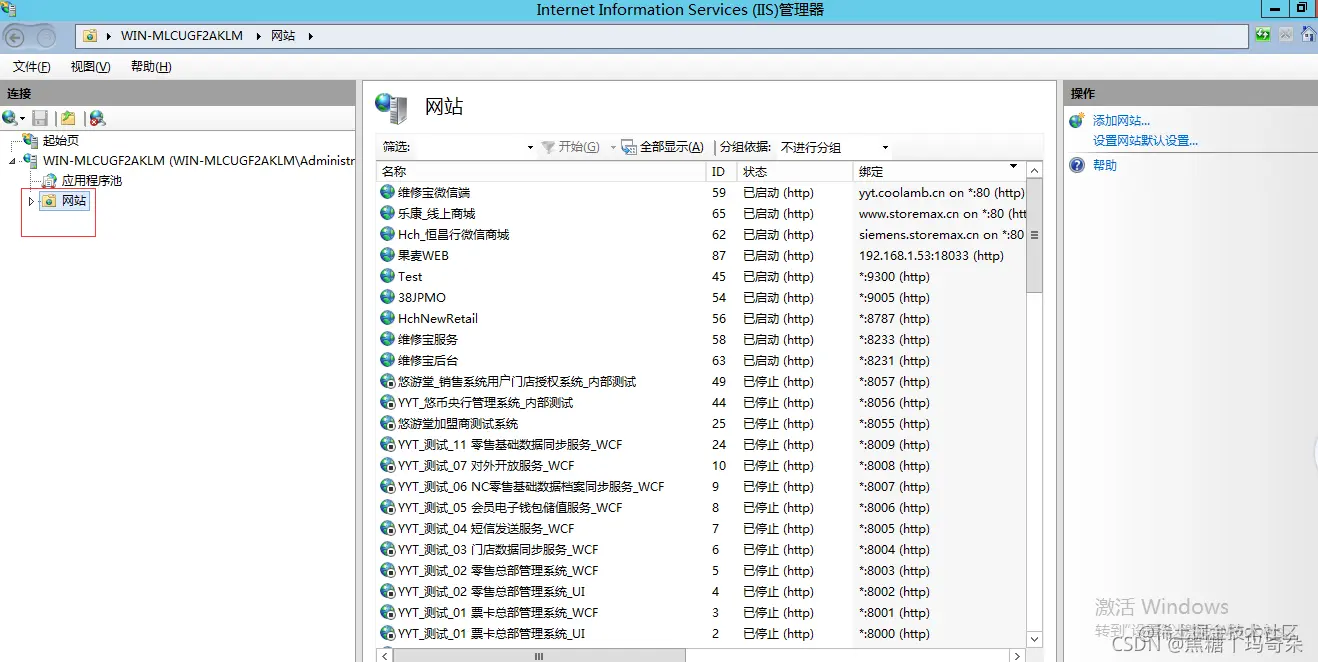Click the 开始(G) filter icon

point(550,147)
